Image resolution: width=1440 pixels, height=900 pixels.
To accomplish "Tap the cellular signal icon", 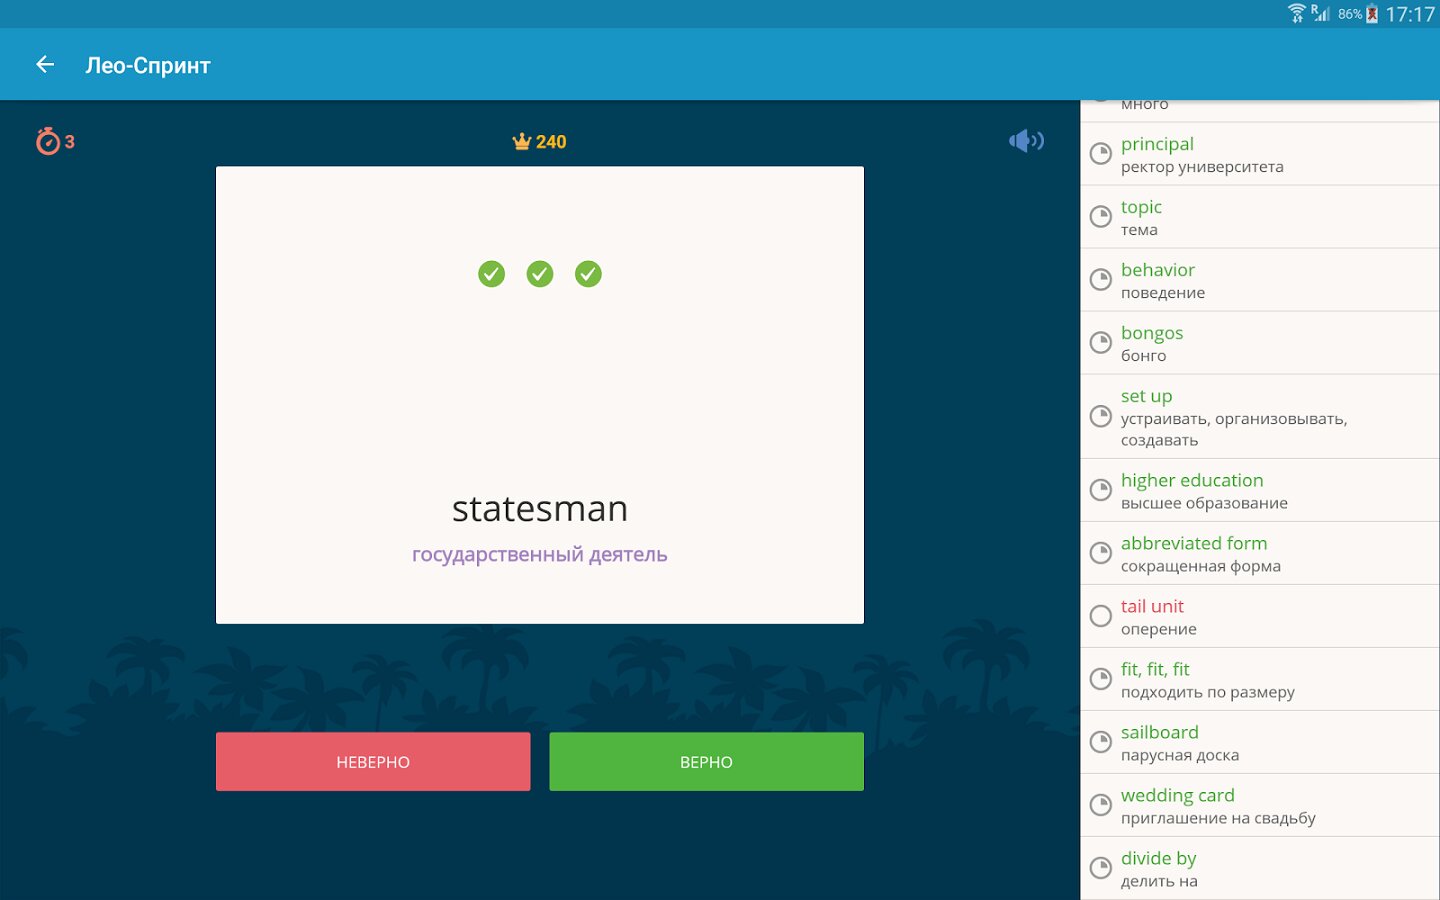I will pyautogui.click(x=1320, y=13).
